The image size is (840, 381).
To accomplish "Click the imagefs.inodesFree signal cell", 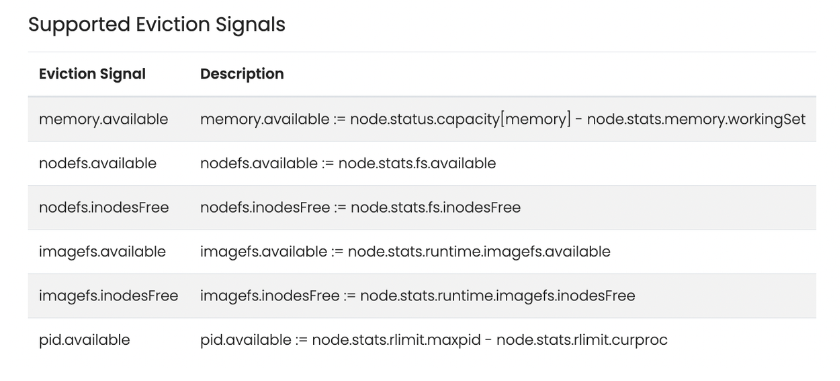I will pyautogui.click(x=108, y=296).
